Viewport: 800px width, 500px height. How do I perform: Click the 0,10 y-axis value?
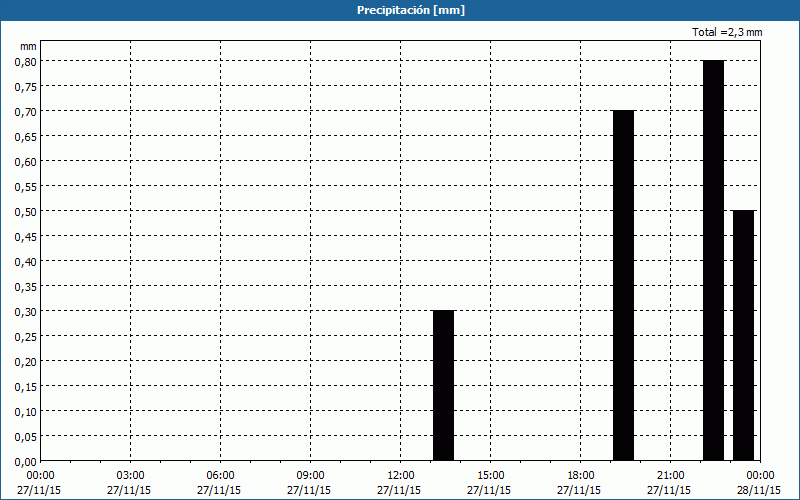[26, 412]
